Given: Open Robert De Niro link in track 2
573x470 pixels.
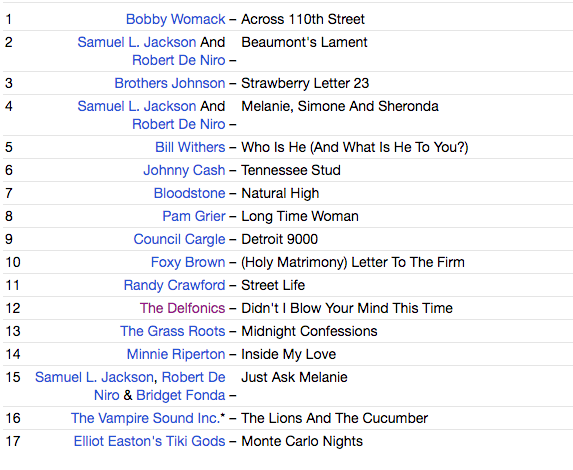Looking at the screenshot, I should [179, 60].
